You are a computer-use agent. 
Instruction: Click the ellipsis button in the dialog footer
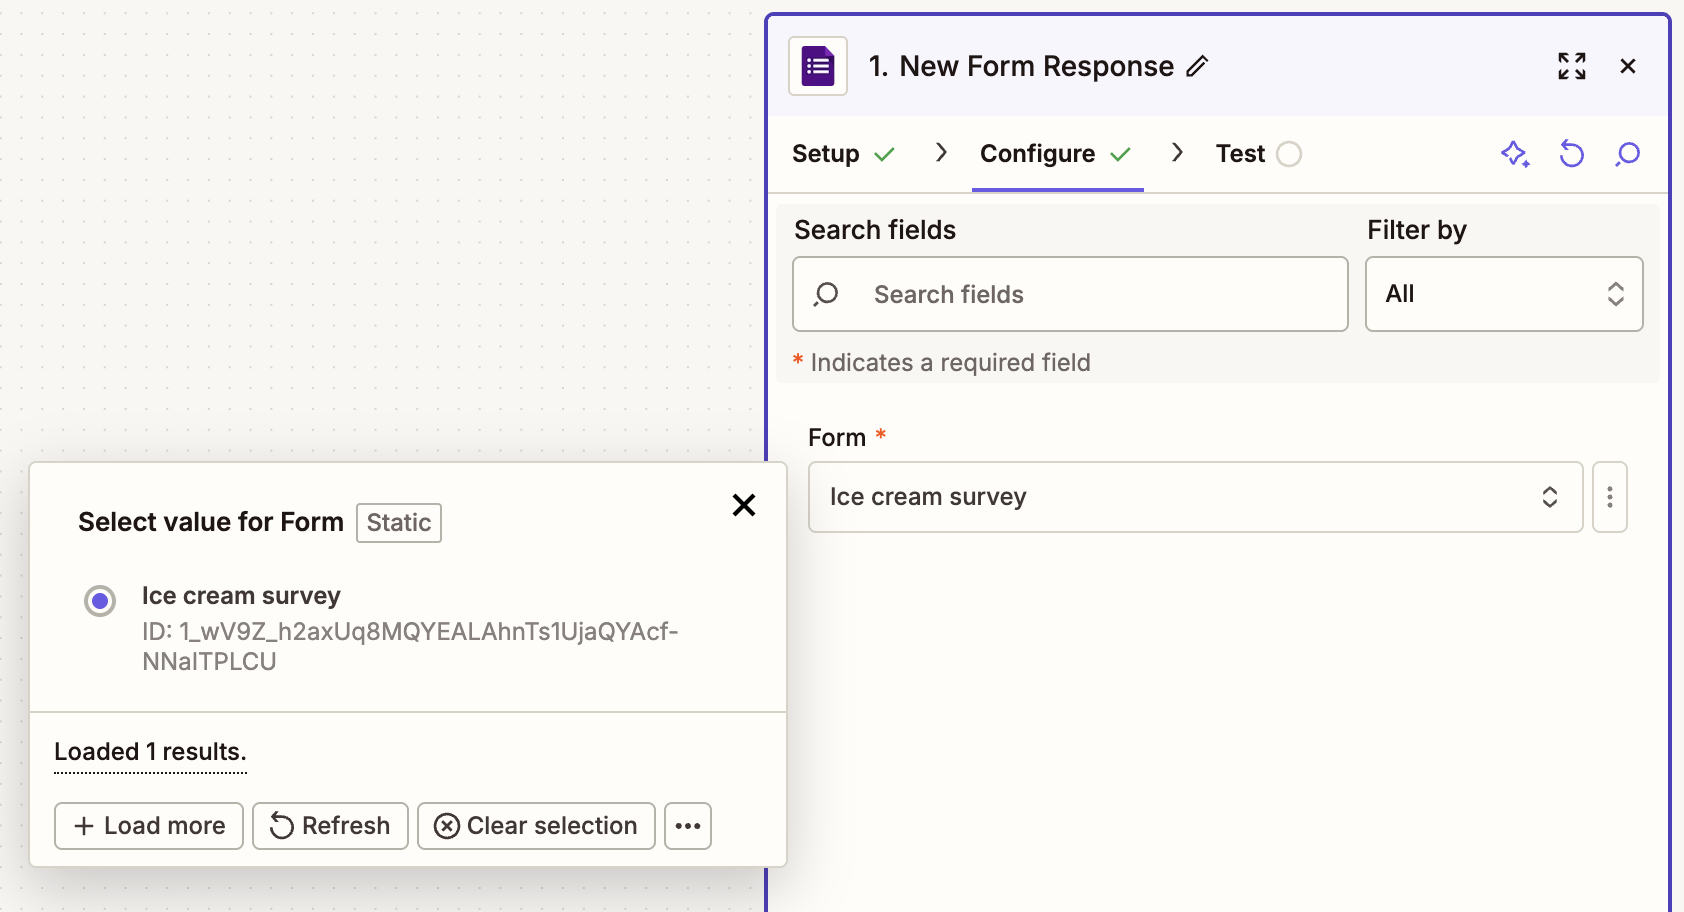[x=687, y=825]
